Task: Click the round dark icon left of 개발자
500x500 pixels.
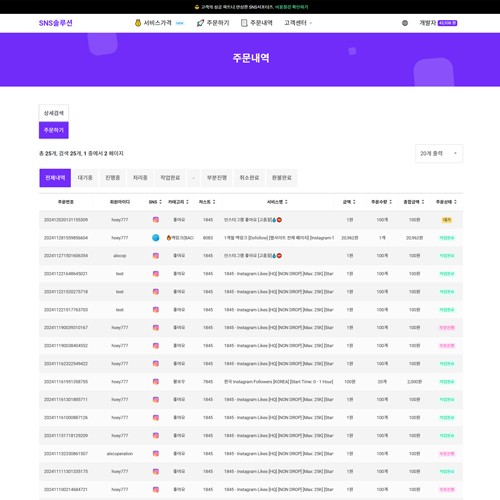Action: point(405,23)
